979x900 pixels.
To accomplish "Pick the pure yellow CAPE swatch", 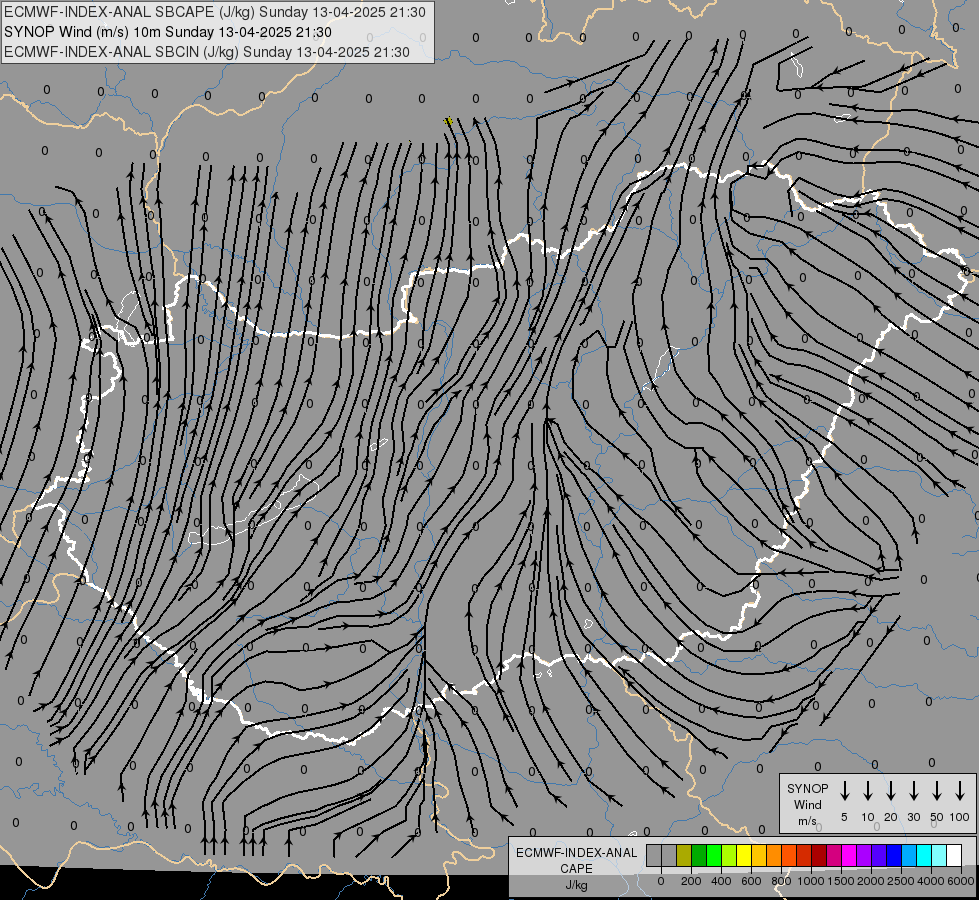I will click(744, 855).
